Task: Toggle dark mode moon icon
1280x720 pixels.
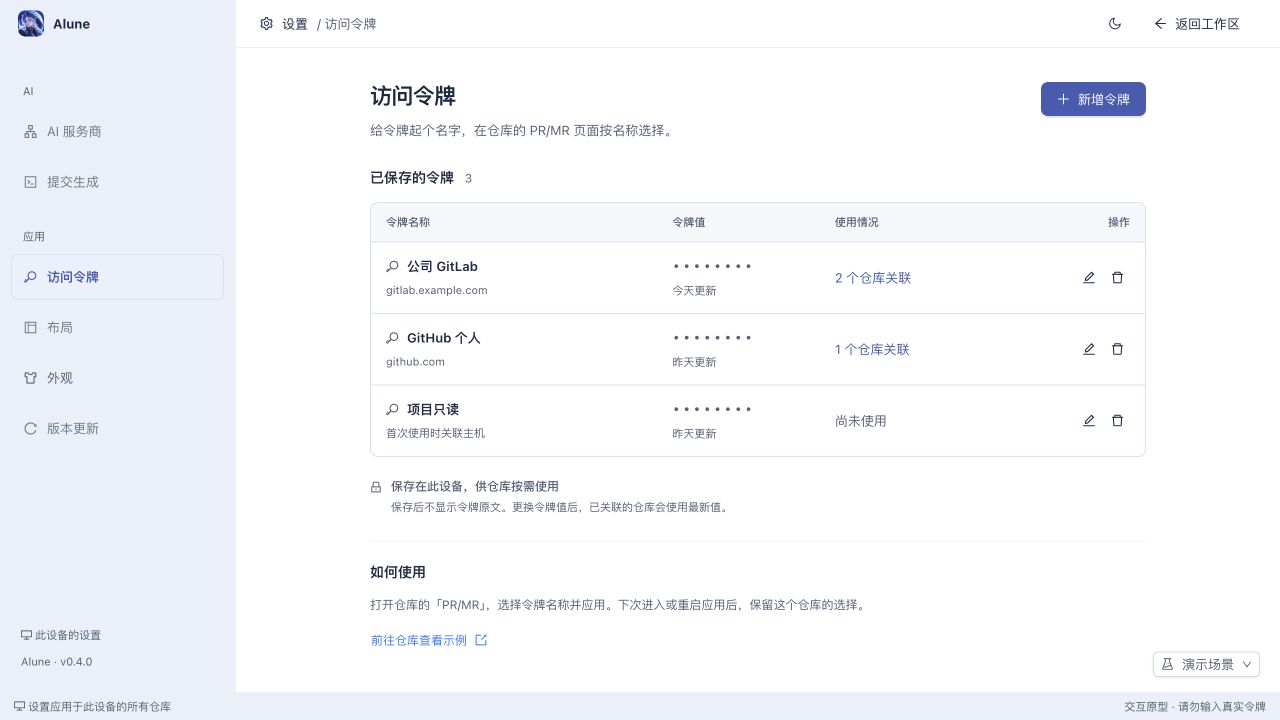Action: pos(1115,24)
